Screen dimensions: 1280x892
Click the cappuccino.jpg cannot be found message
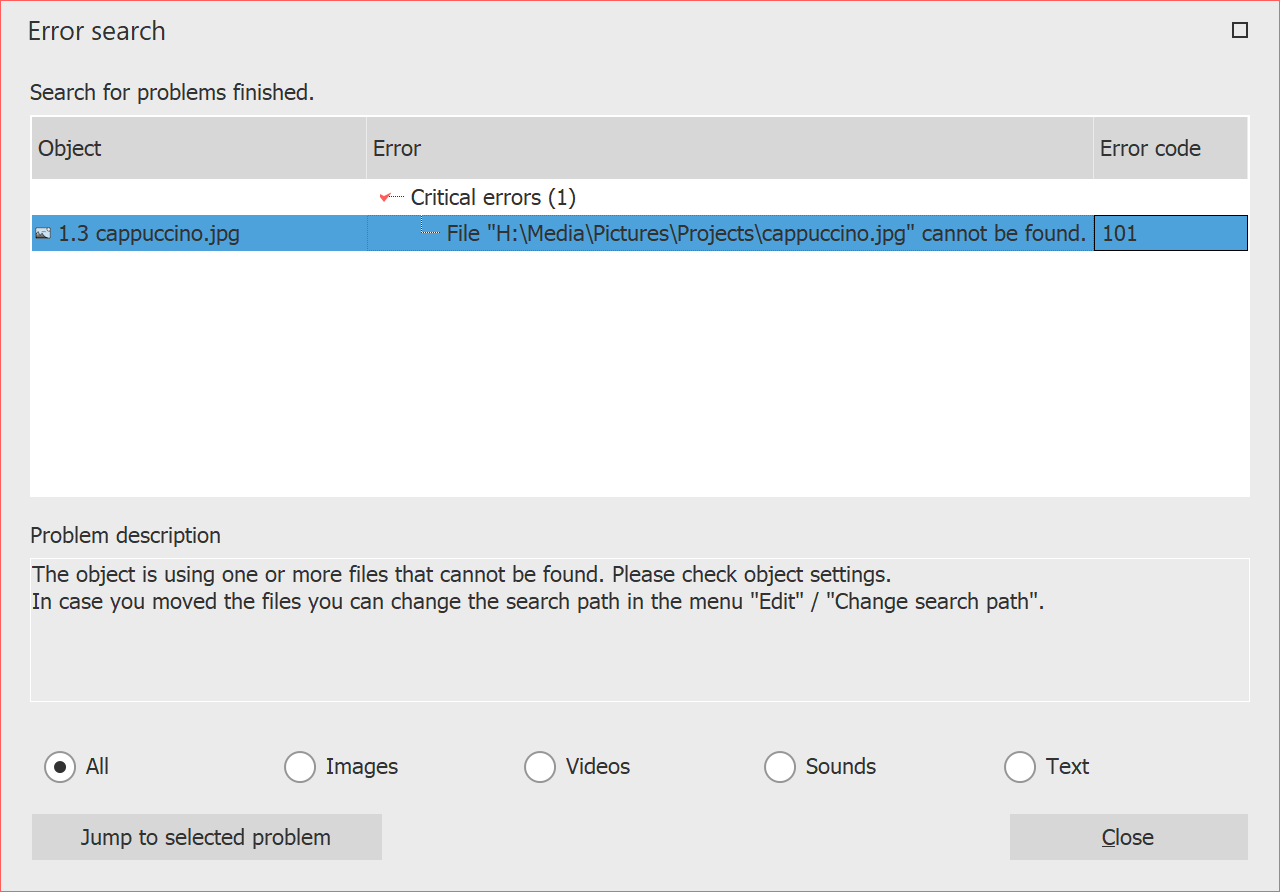pos(766,232)
